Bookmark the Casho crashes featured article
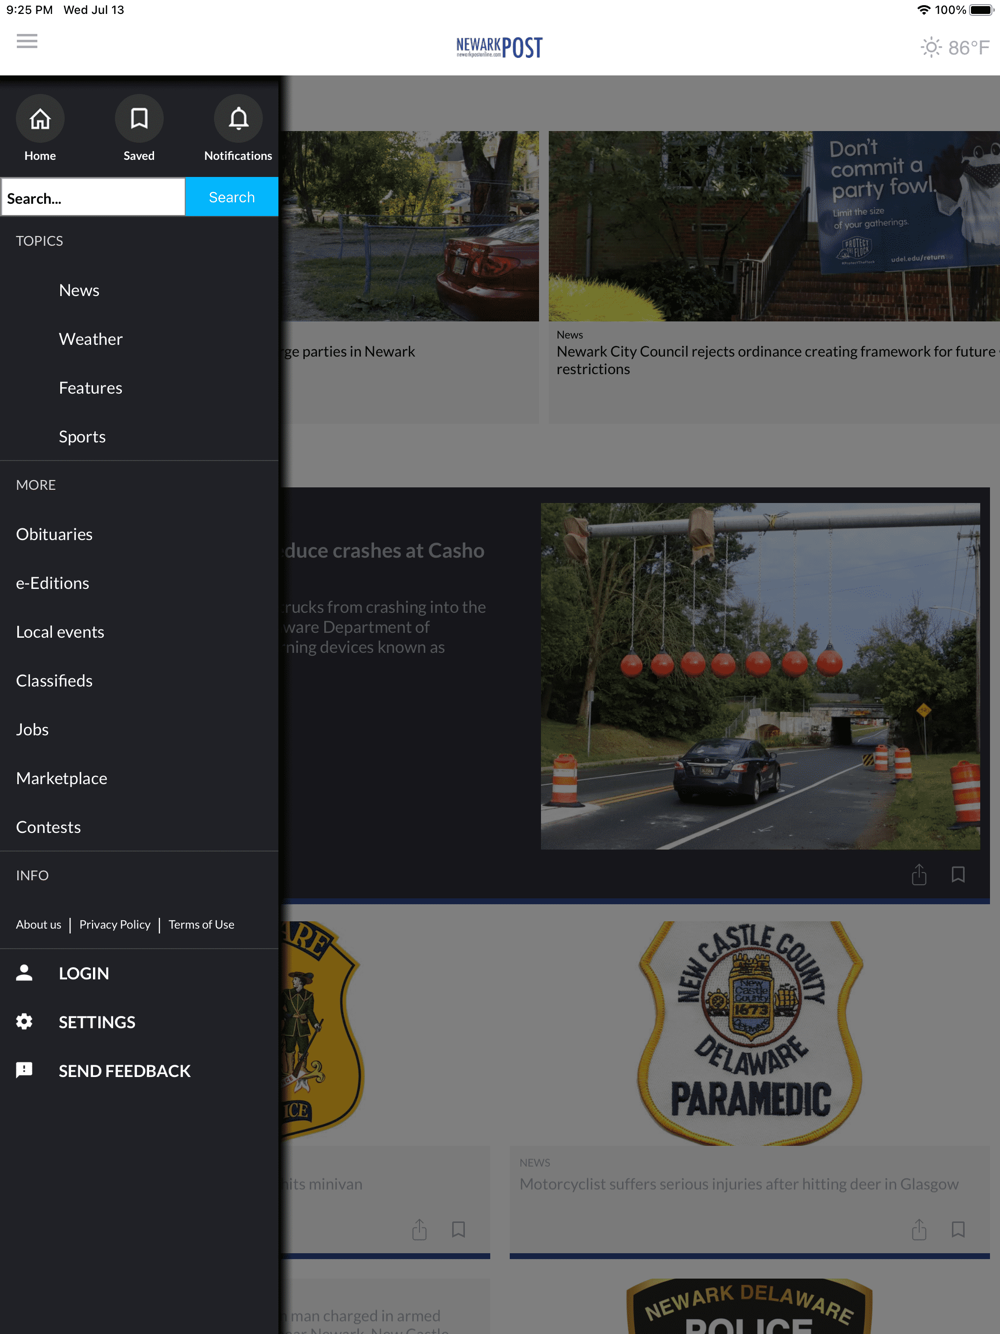Screen dimensions: 1000x1334 958,875
